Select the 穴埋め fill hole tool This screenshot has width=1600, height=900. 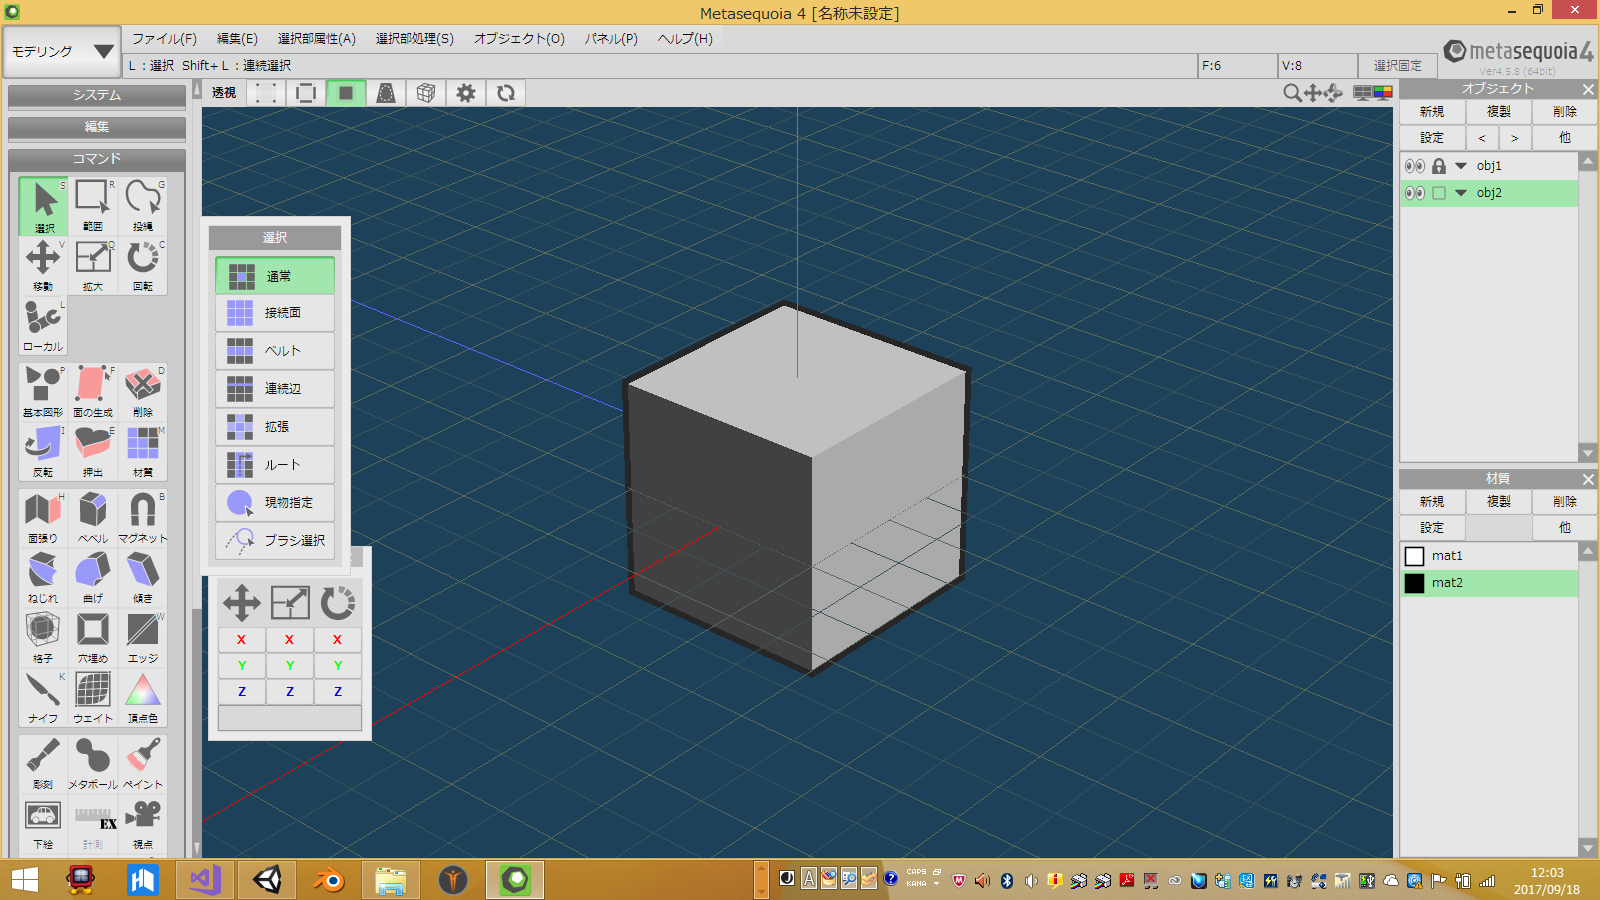point(93,638)
